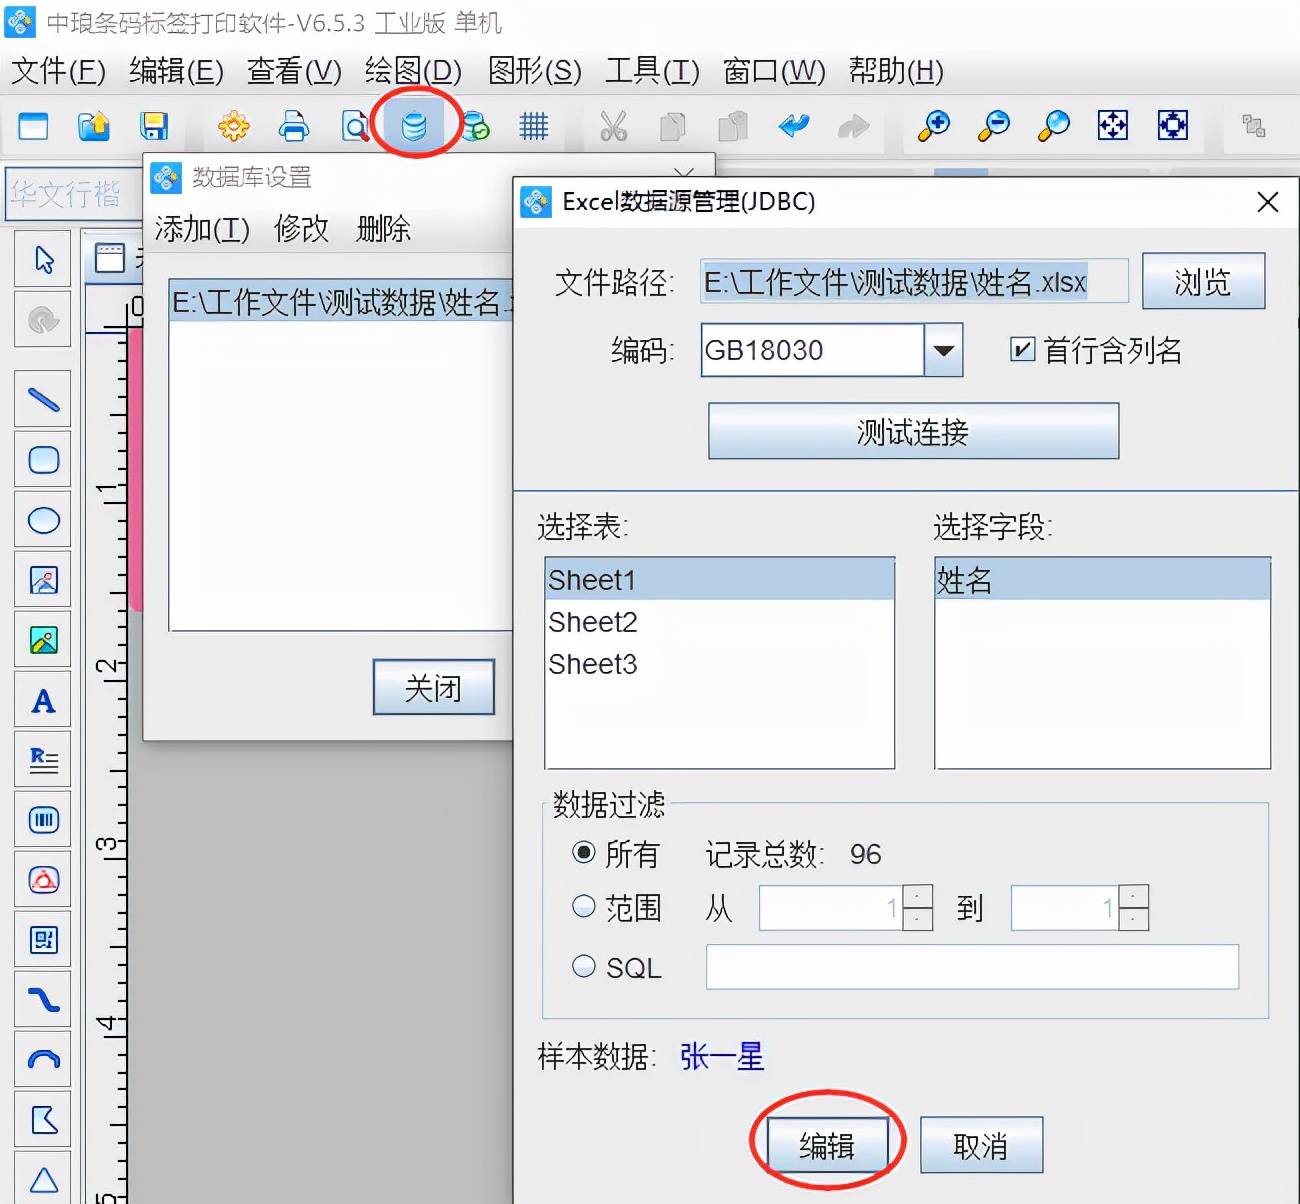Open the 查看(V) menu
This screenshot has width=1300, height=1204.
coord(294,71)
